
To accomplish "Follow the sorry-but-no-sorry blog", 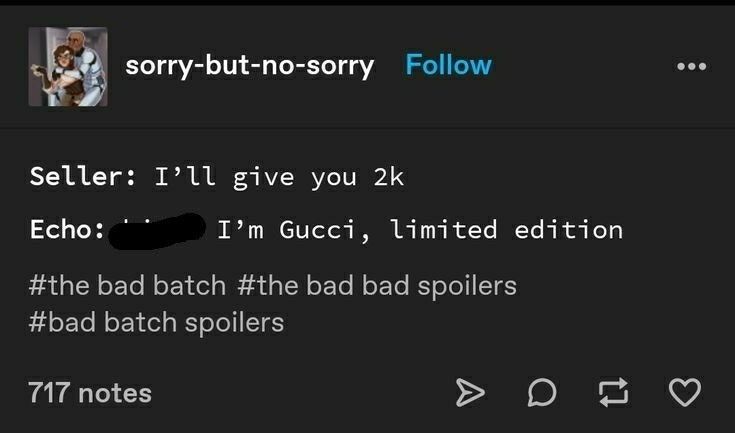I will click(x=449, y=65).
